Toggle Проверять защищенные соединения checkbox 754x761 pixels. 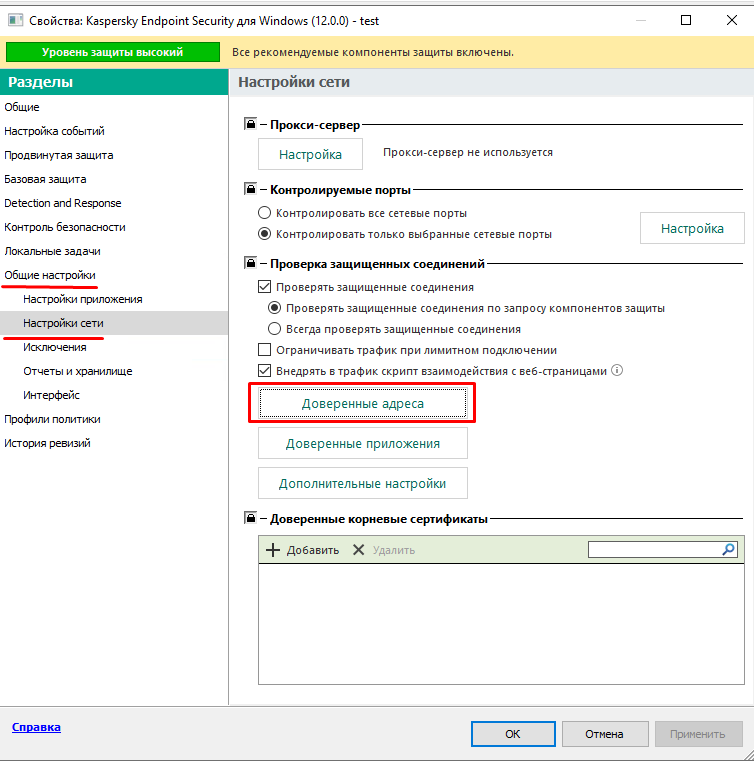[264, 287]
